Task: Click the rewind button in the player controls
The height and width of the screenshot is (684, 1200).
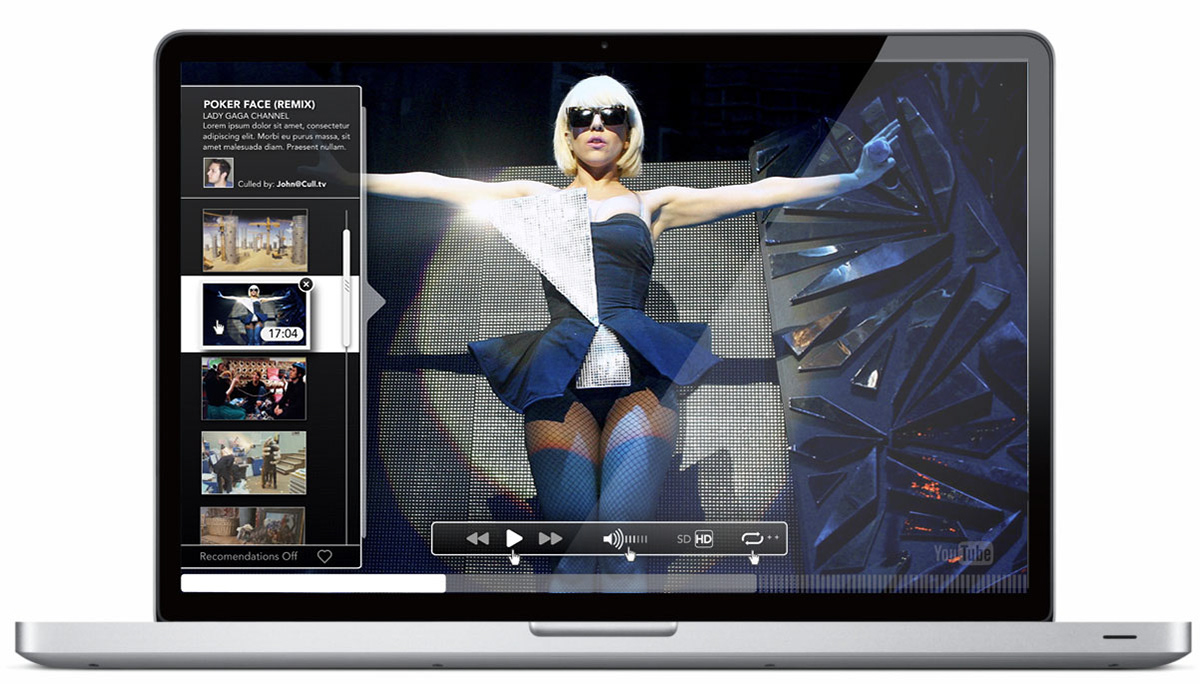Action: 478,538
